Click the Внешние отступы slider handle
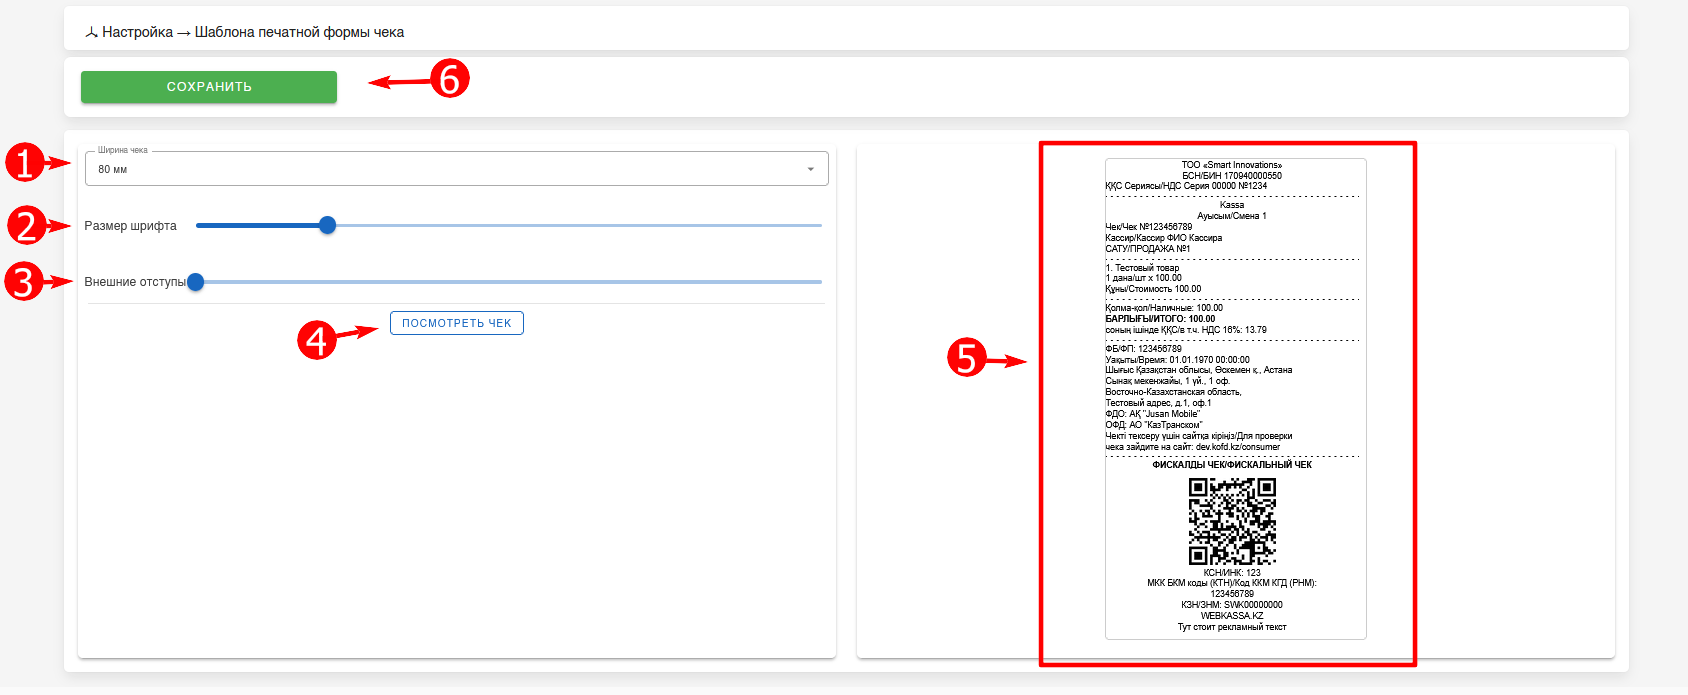 [196, 282]
